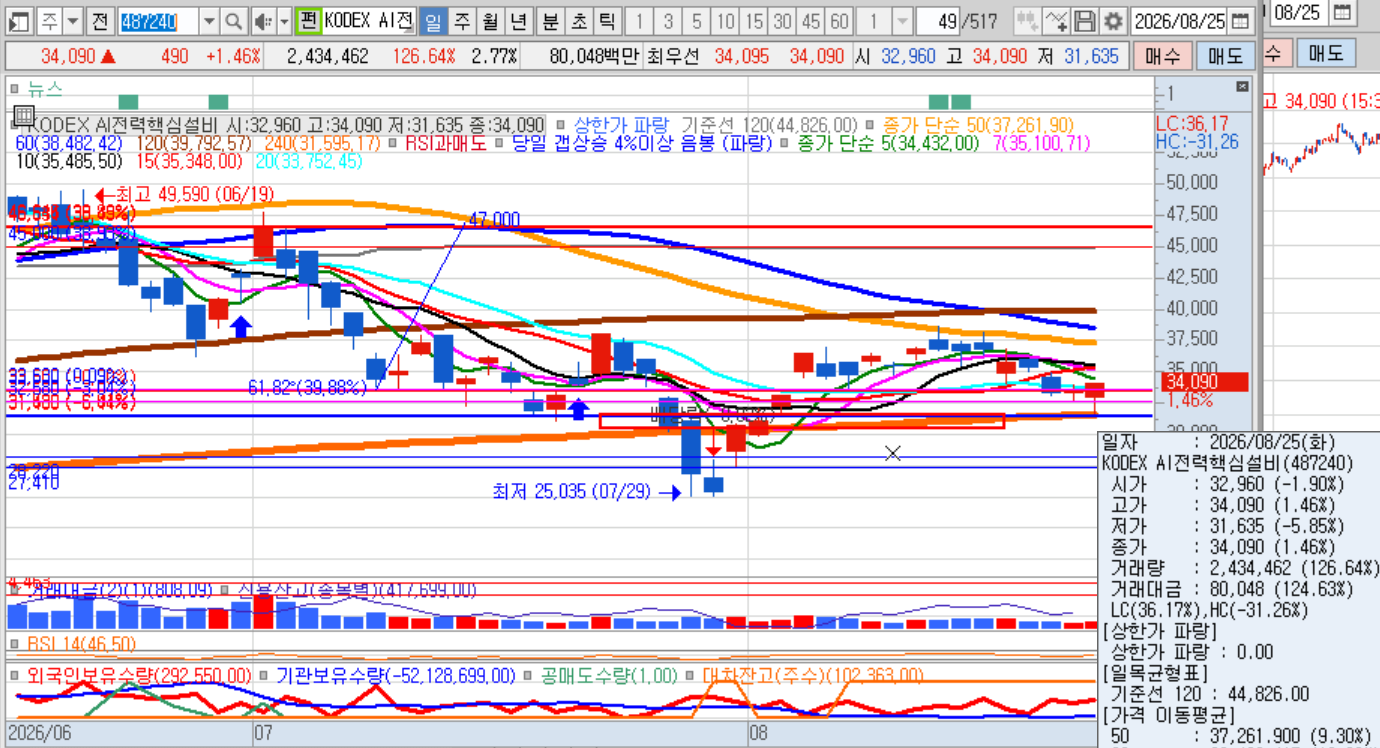Toggle the 대차잔고(주수) indicator marker
The image size is (1380, 748).
coord(691,676)
